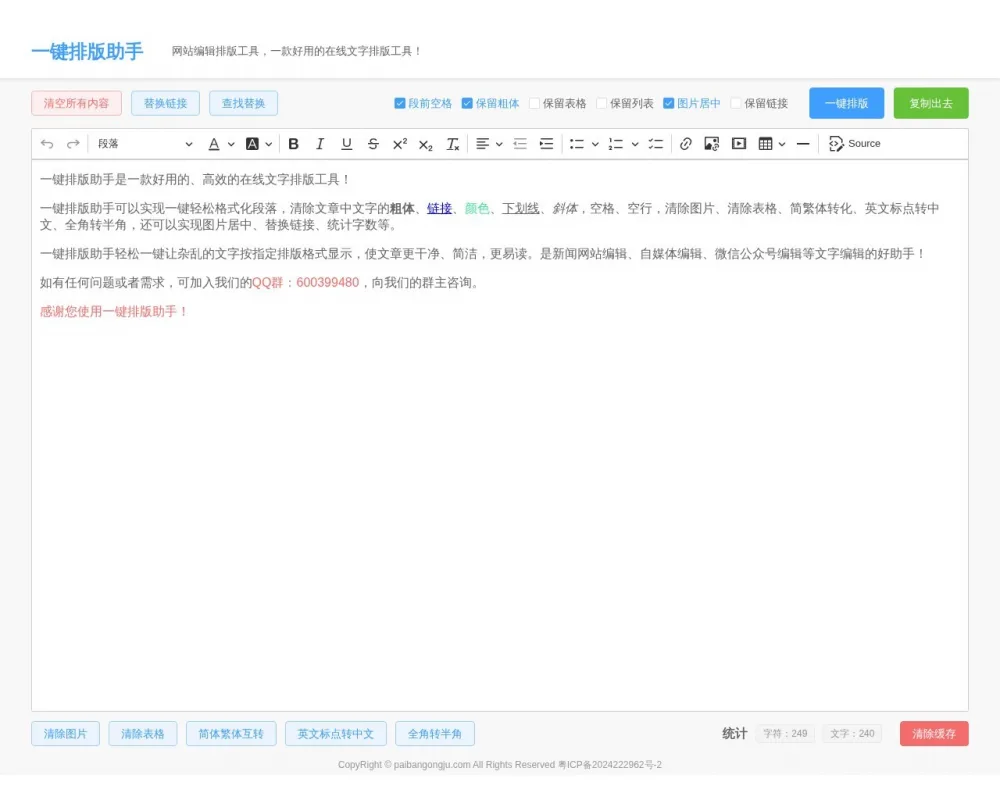Click the 清空所有内容 button
This screenshot has height=800, width=1000.
(x=77, y=103)
